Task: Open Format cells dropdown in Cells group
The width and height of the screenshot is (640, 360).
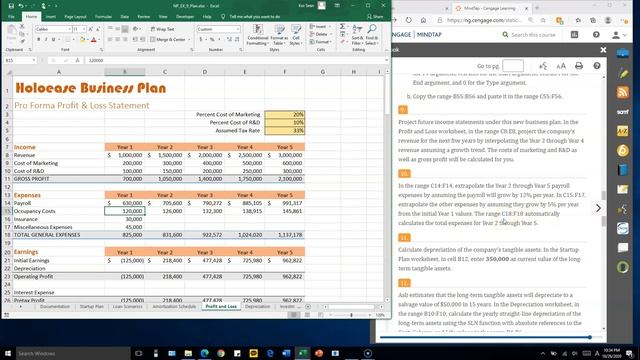Action: point(320,42)
